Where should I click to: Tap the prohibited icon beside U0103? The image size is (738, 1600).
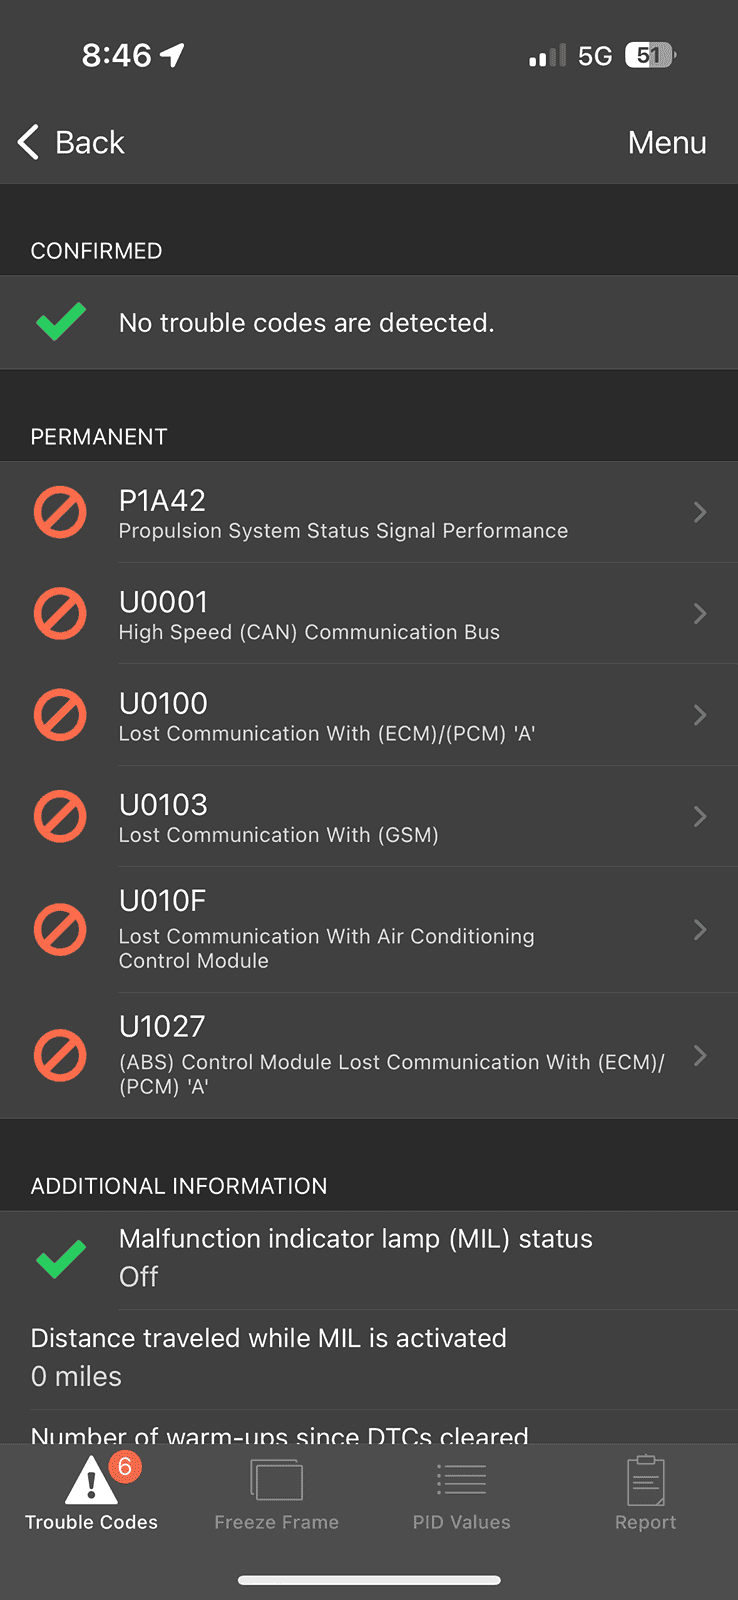pos(60,816)
